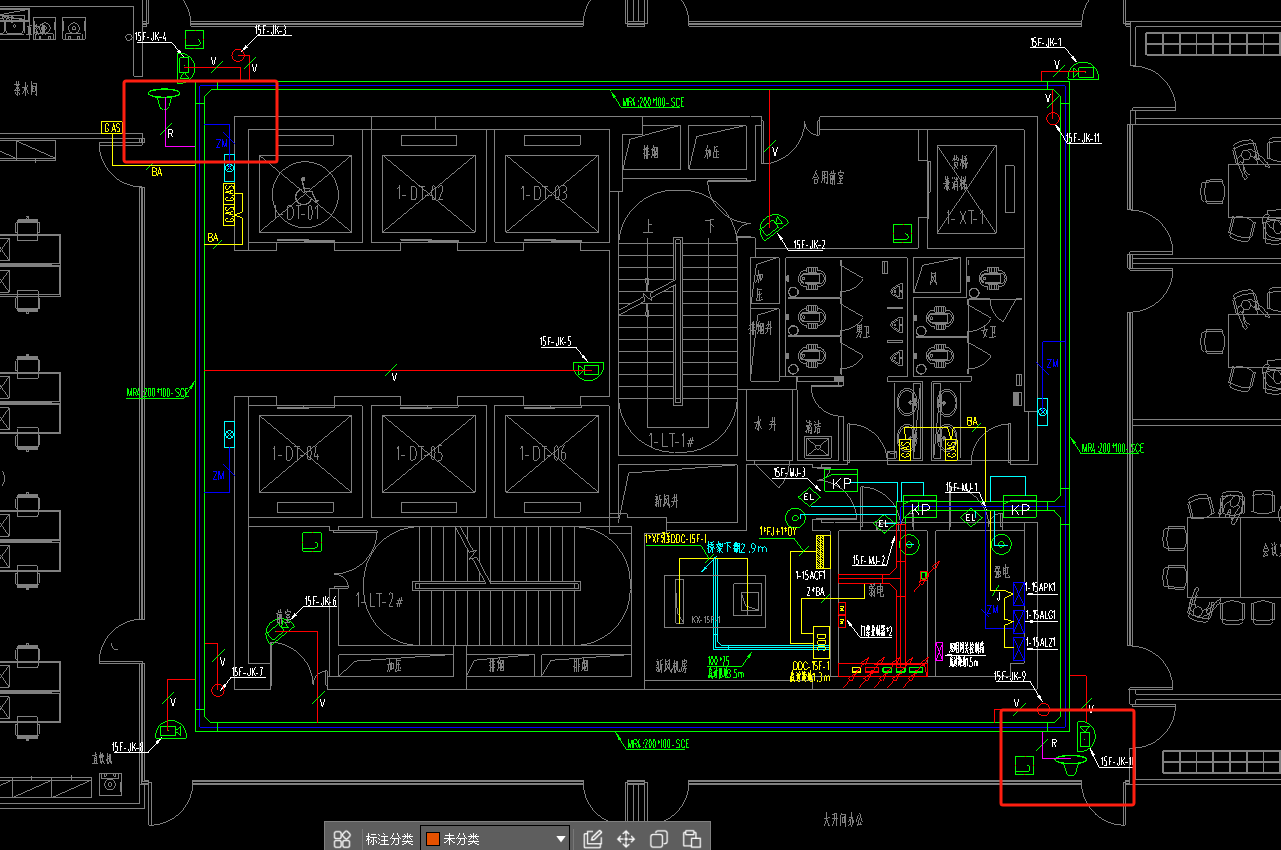Viewport: 1281px width, 850px height.
Task: Select the EL diamond below the 15F-MJ-1 label
Action: click(x=971, y=518)
